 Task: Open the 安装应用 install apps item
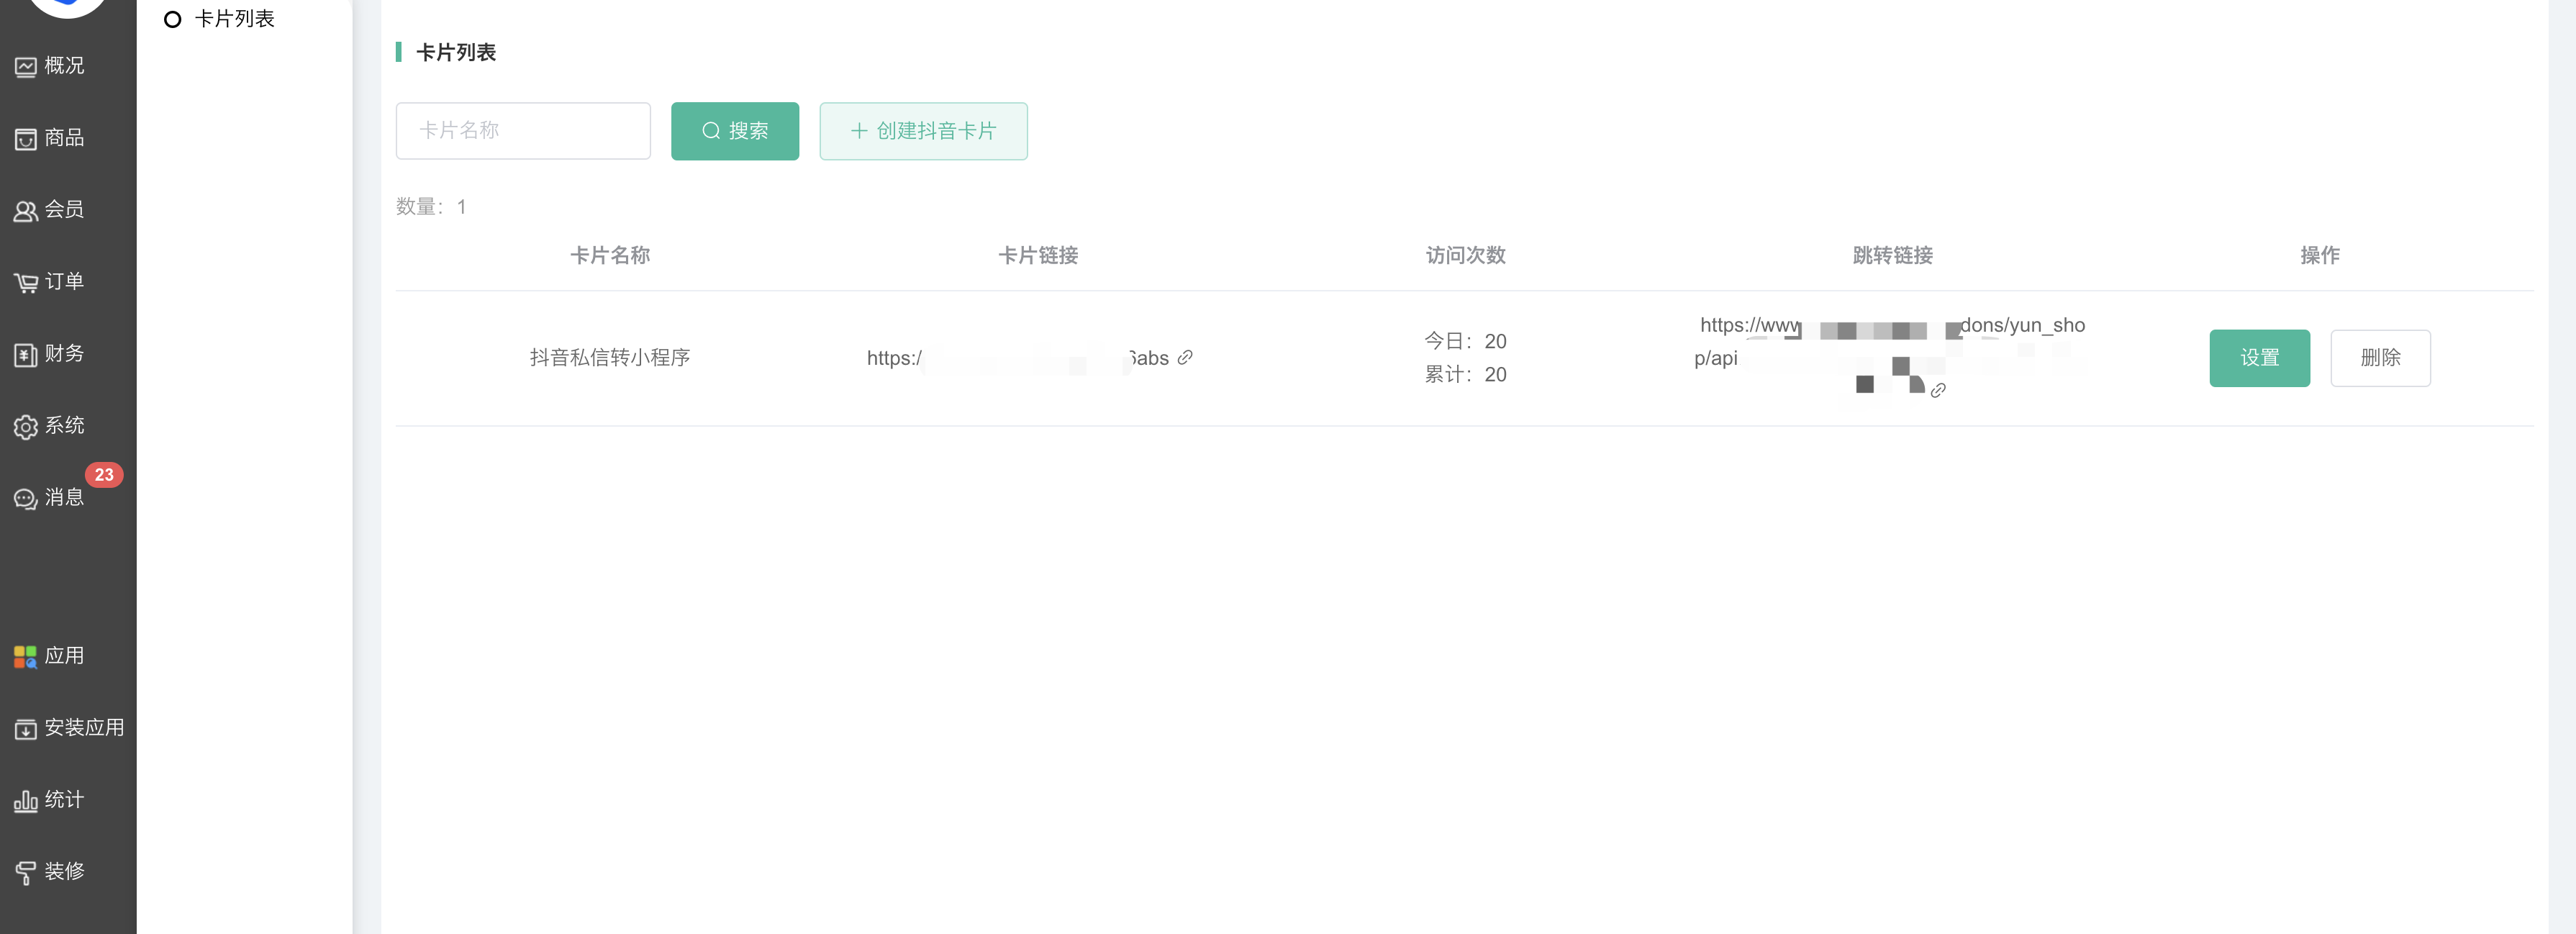point(68,728)
